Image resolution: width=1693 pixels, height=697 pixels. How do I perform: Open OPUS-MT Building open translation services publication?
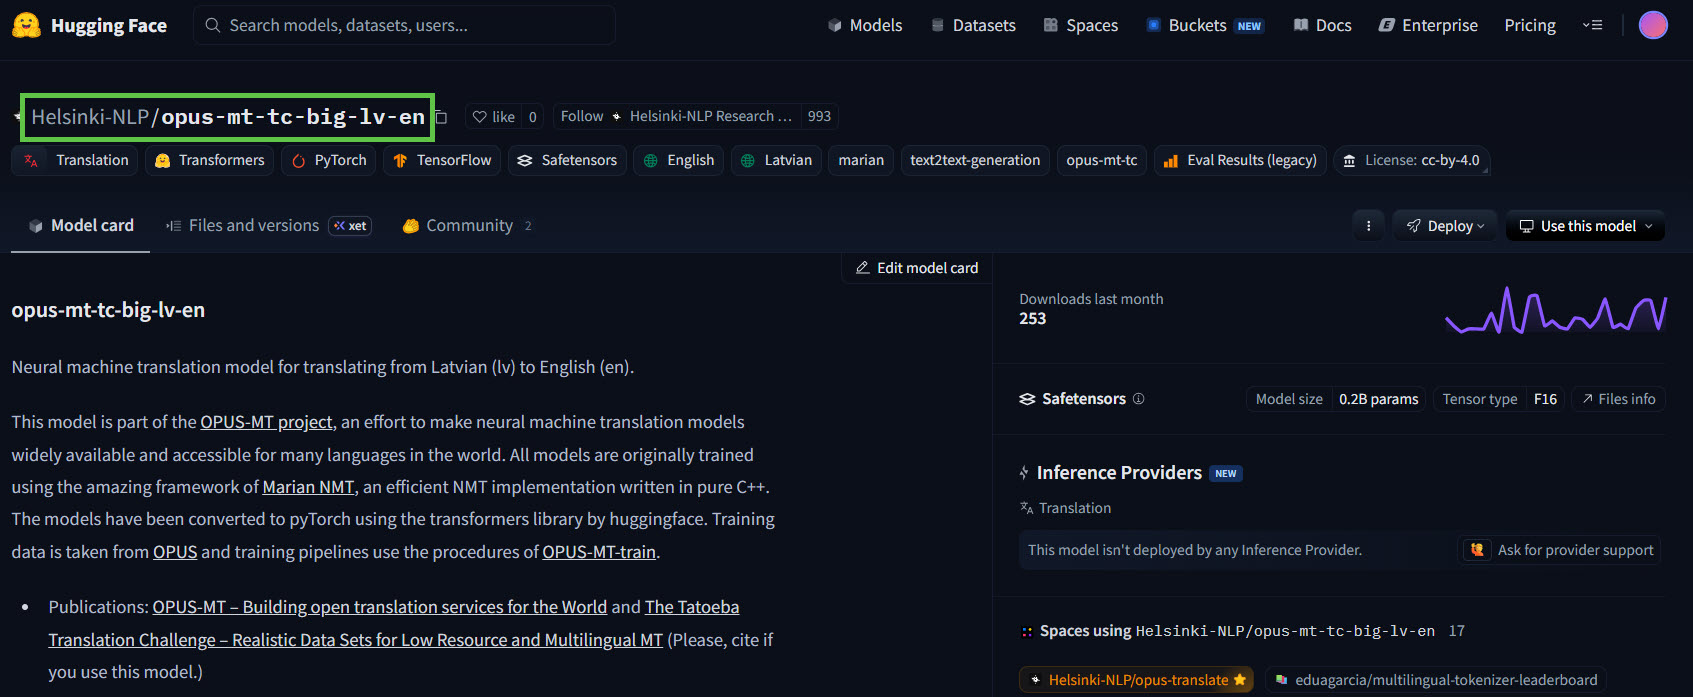tap(380, 607)
